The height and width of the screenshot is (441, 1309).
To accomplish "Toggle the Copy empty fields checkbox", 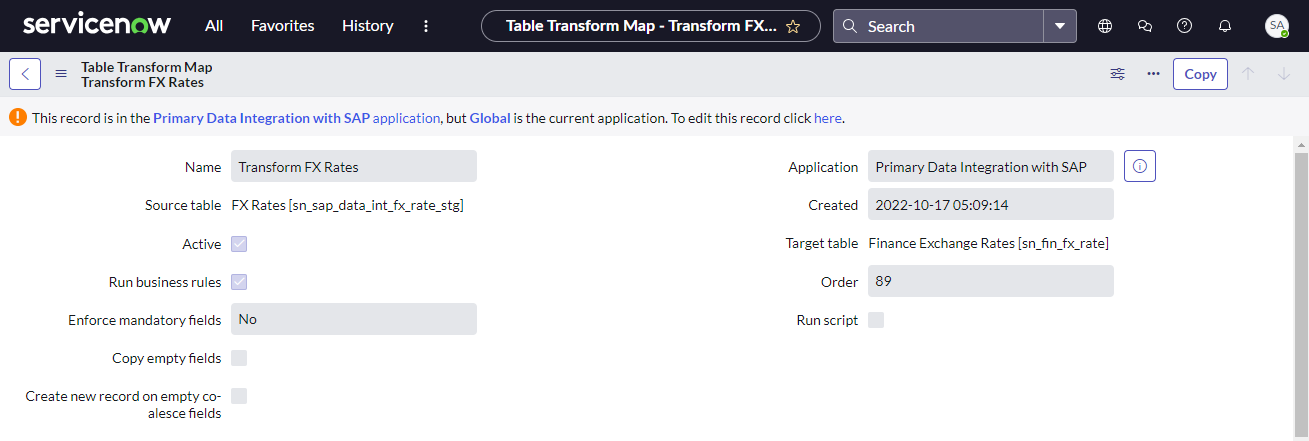I will pos(239,358).
